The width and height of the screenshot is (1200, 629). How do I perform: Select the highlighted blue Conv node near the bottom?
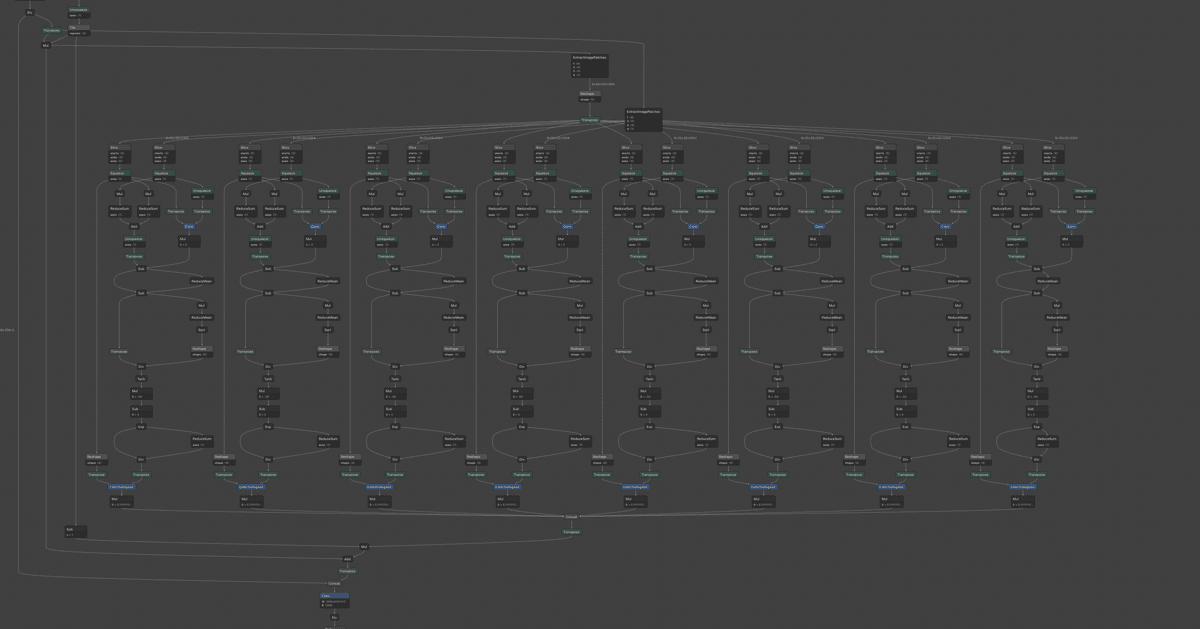tap(334, 595)
